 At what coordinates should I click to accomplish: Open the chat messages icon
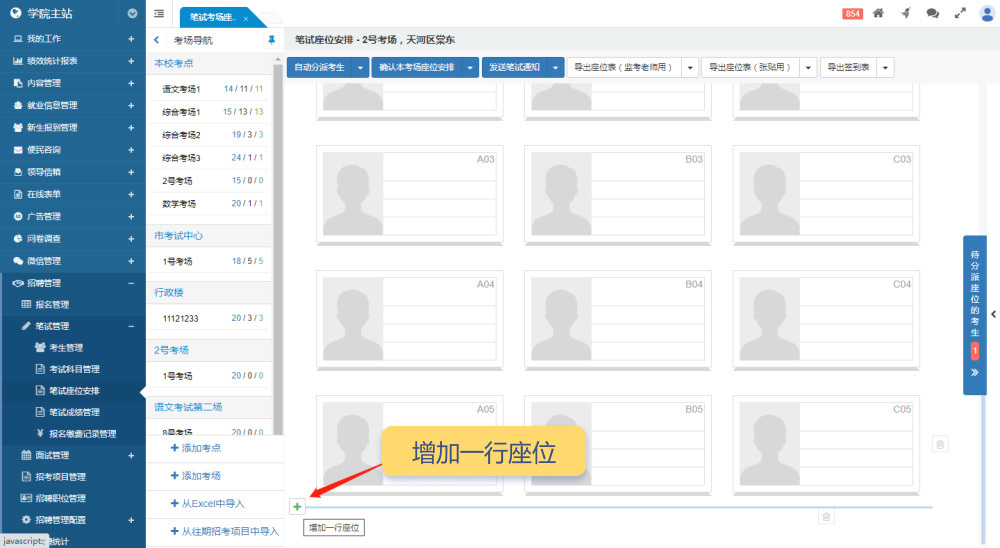932,13
